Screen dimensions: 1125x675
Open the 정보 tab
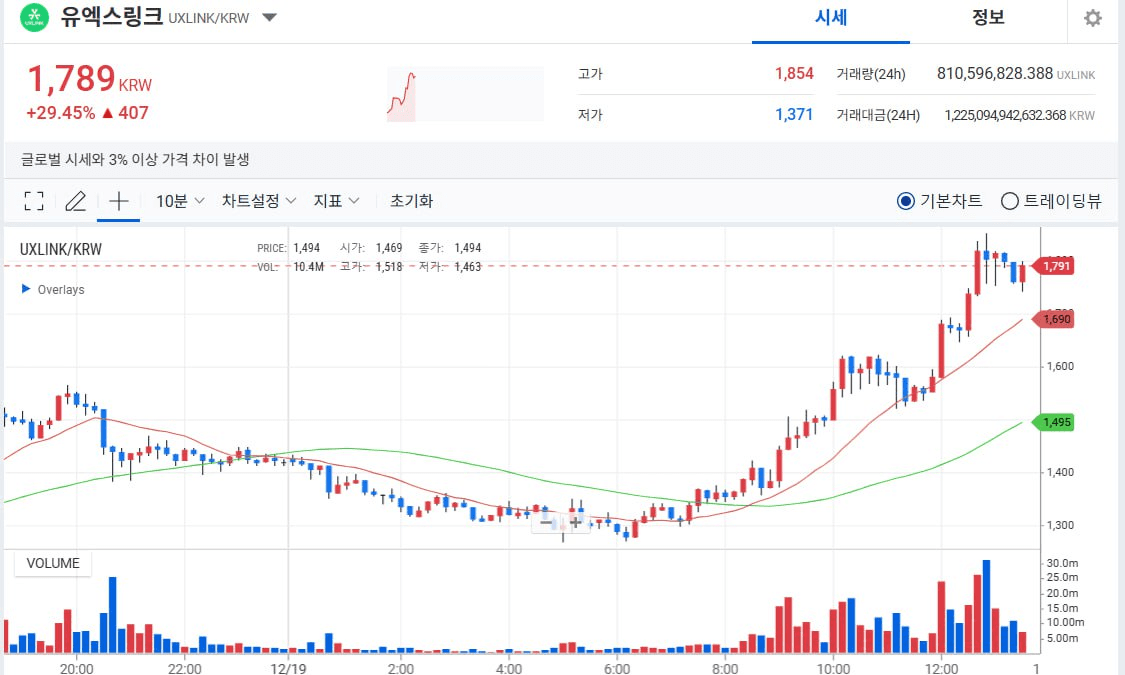point(988,18)
